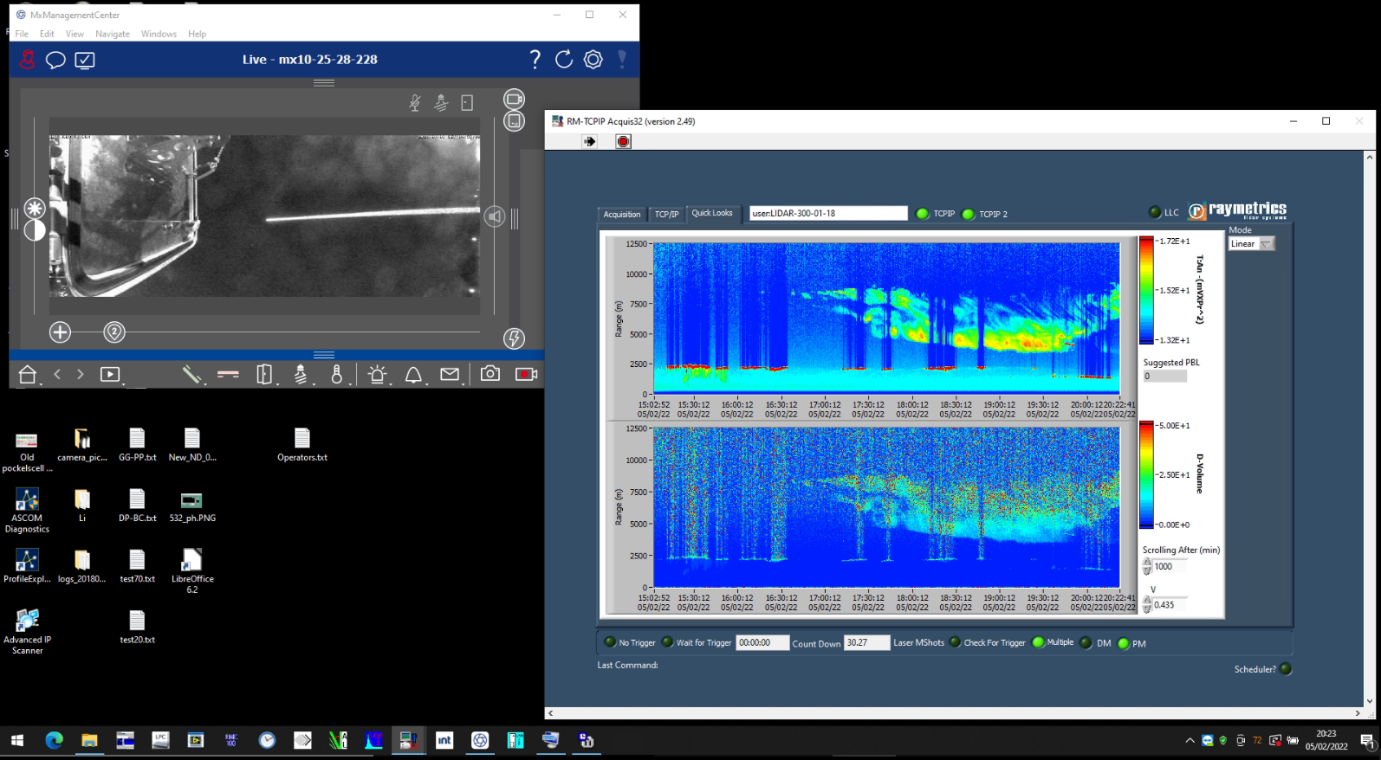This screenshot has height=760, width=1381.
Task: Click the settings gear in MxManagementCenter header
Action: pyautogui.click(x=593, y=60)
